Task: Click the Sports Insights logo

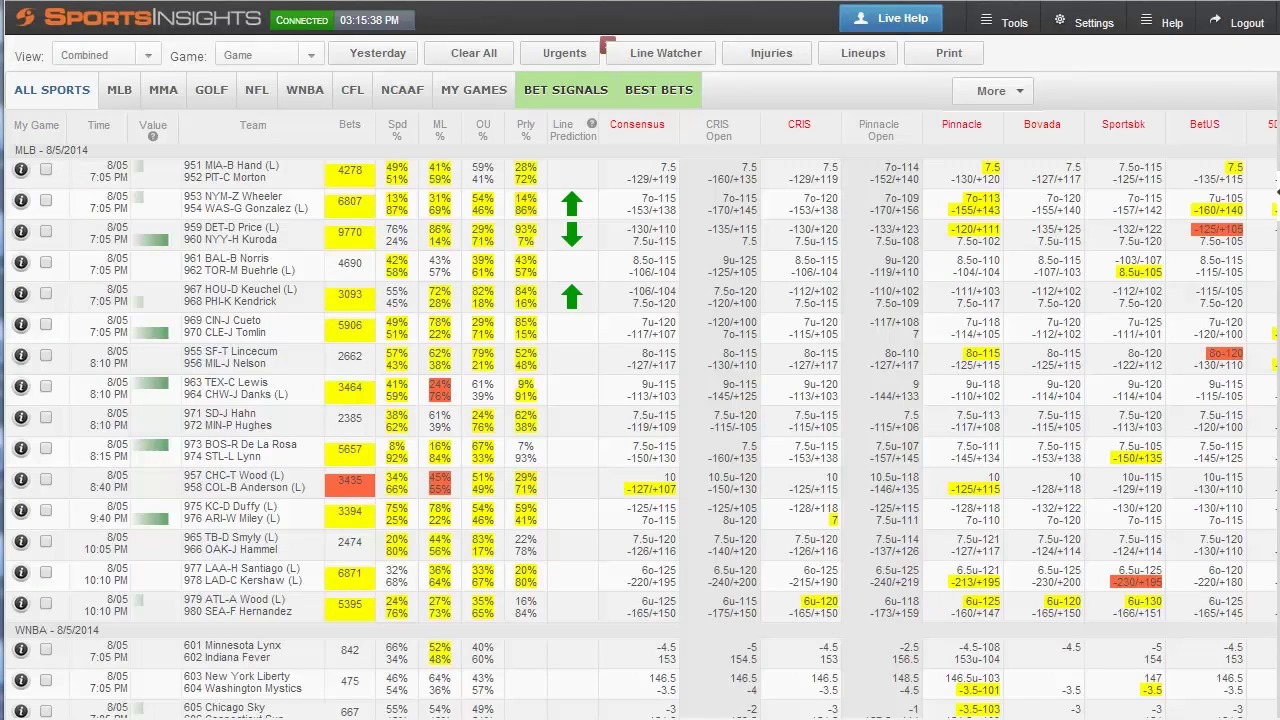Action: 138,18
